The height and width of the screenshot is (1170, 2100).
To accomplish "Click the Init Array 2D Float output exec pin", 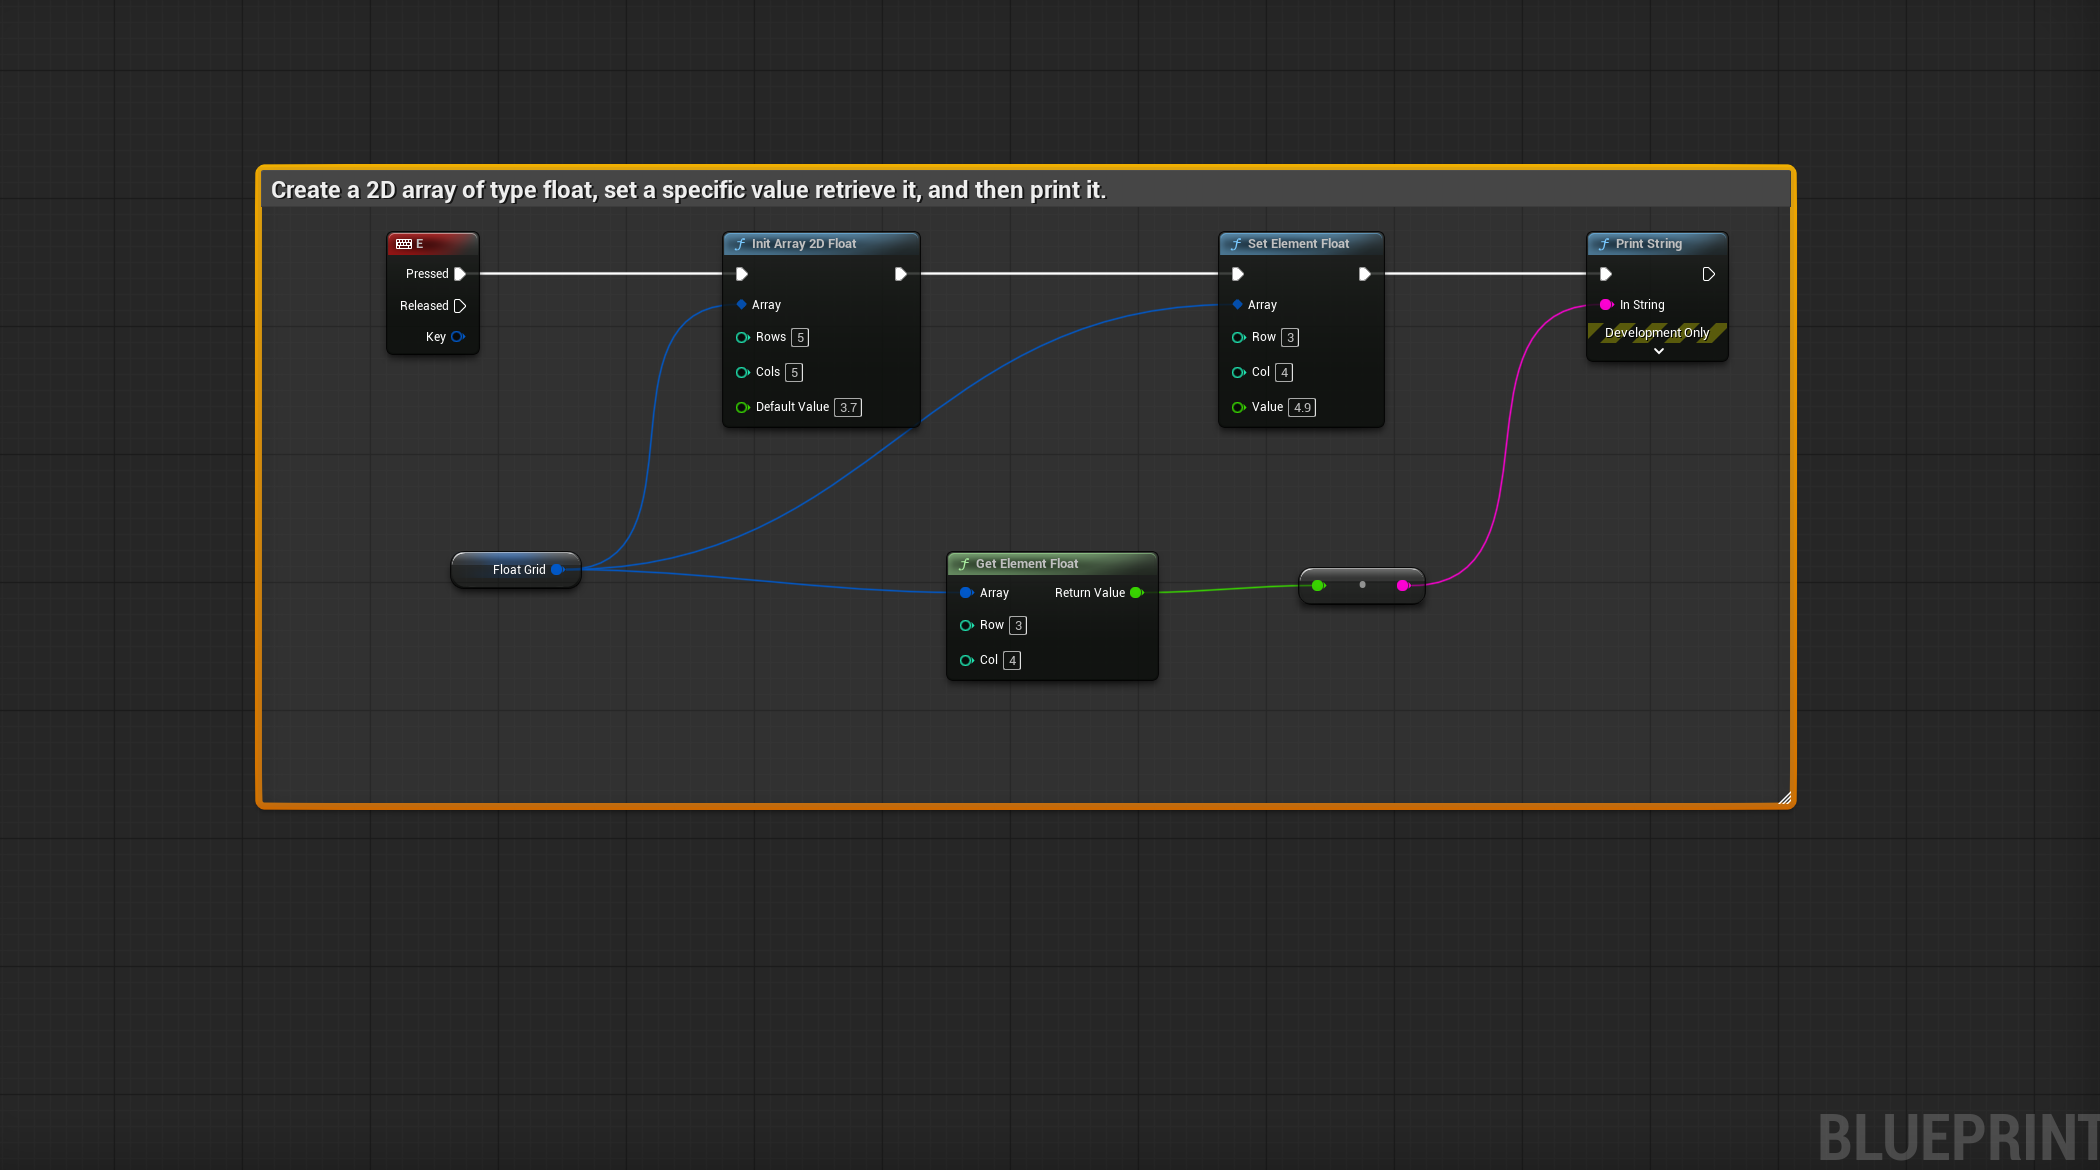I will pyautogui.click(x=900, y=274).
